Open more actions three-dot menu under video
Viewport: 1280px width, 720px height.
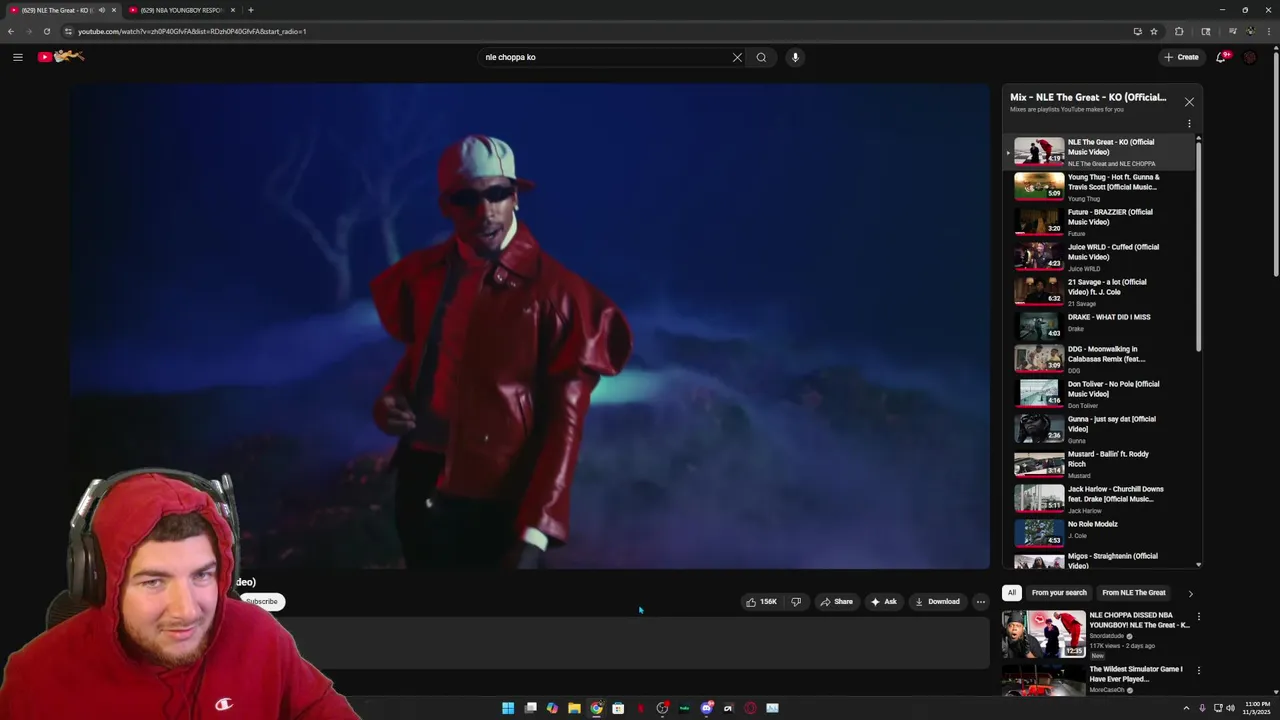[x=981, y=602]
